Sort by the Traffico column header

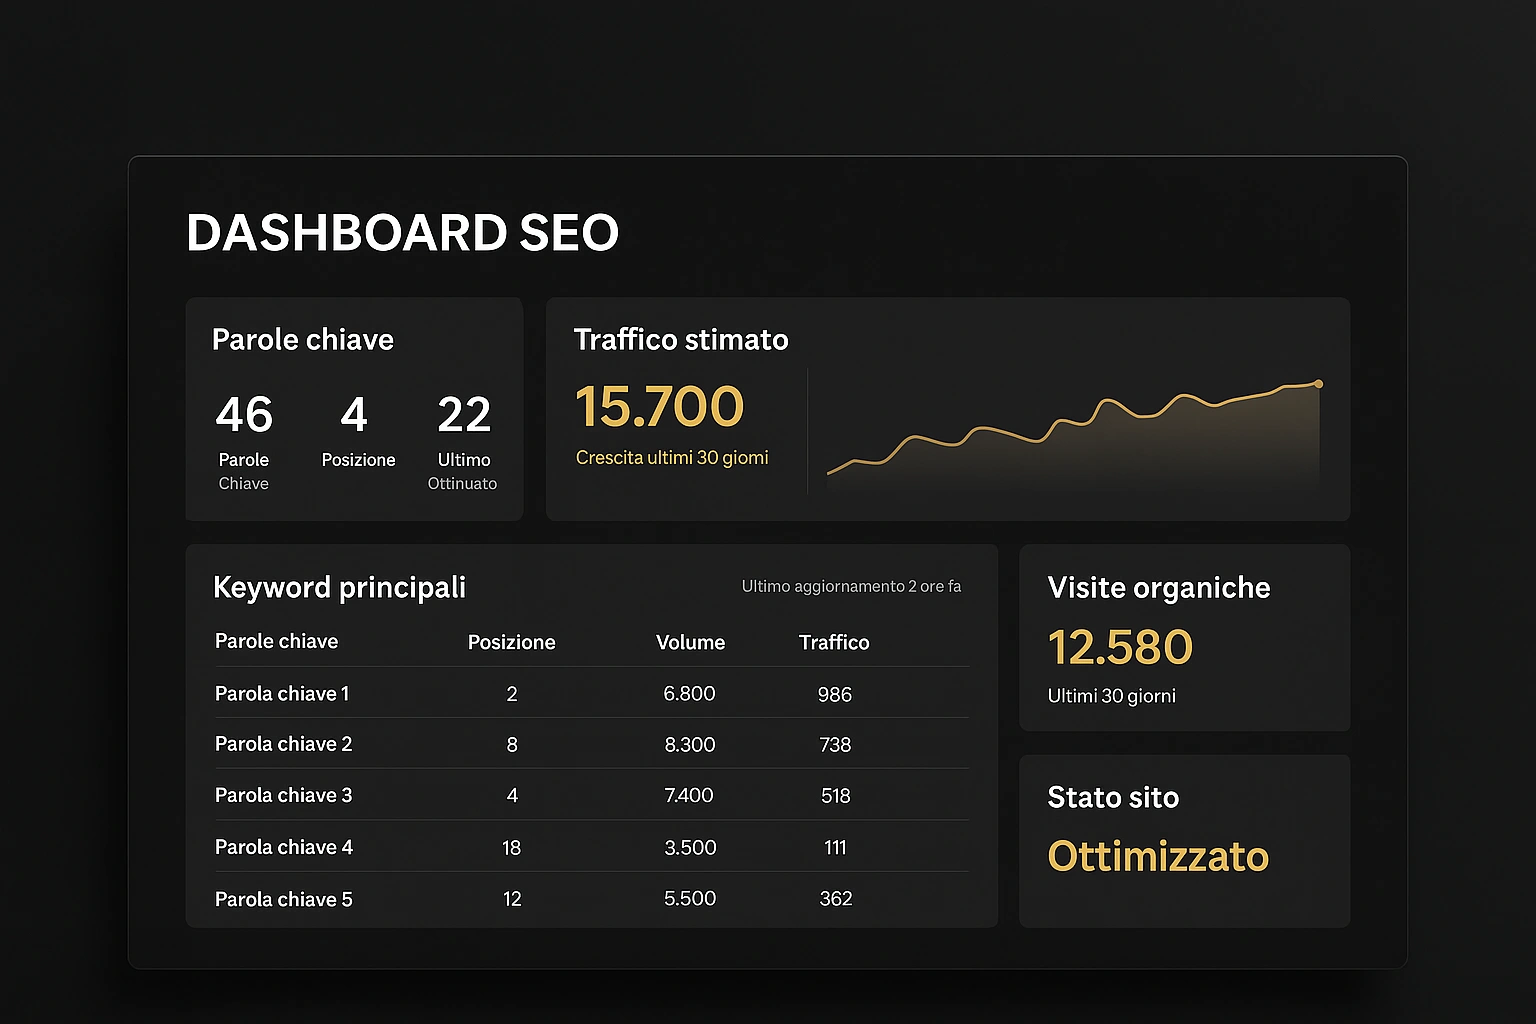tap(834, 642)
